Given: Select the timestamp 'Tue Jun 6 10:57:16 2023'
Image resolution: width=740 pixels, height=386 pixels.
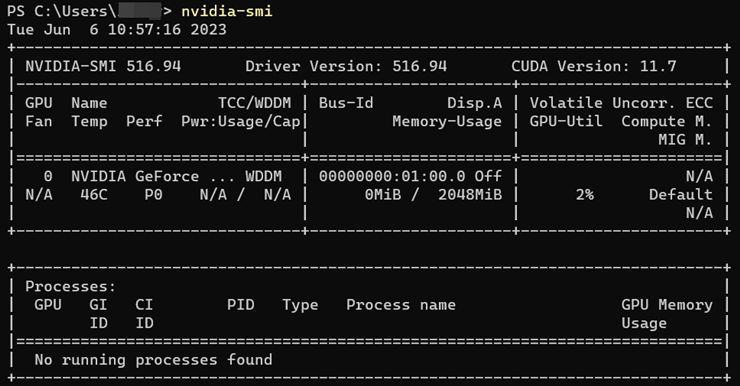Looking at the screenshot, I should [x=117, y=30].
